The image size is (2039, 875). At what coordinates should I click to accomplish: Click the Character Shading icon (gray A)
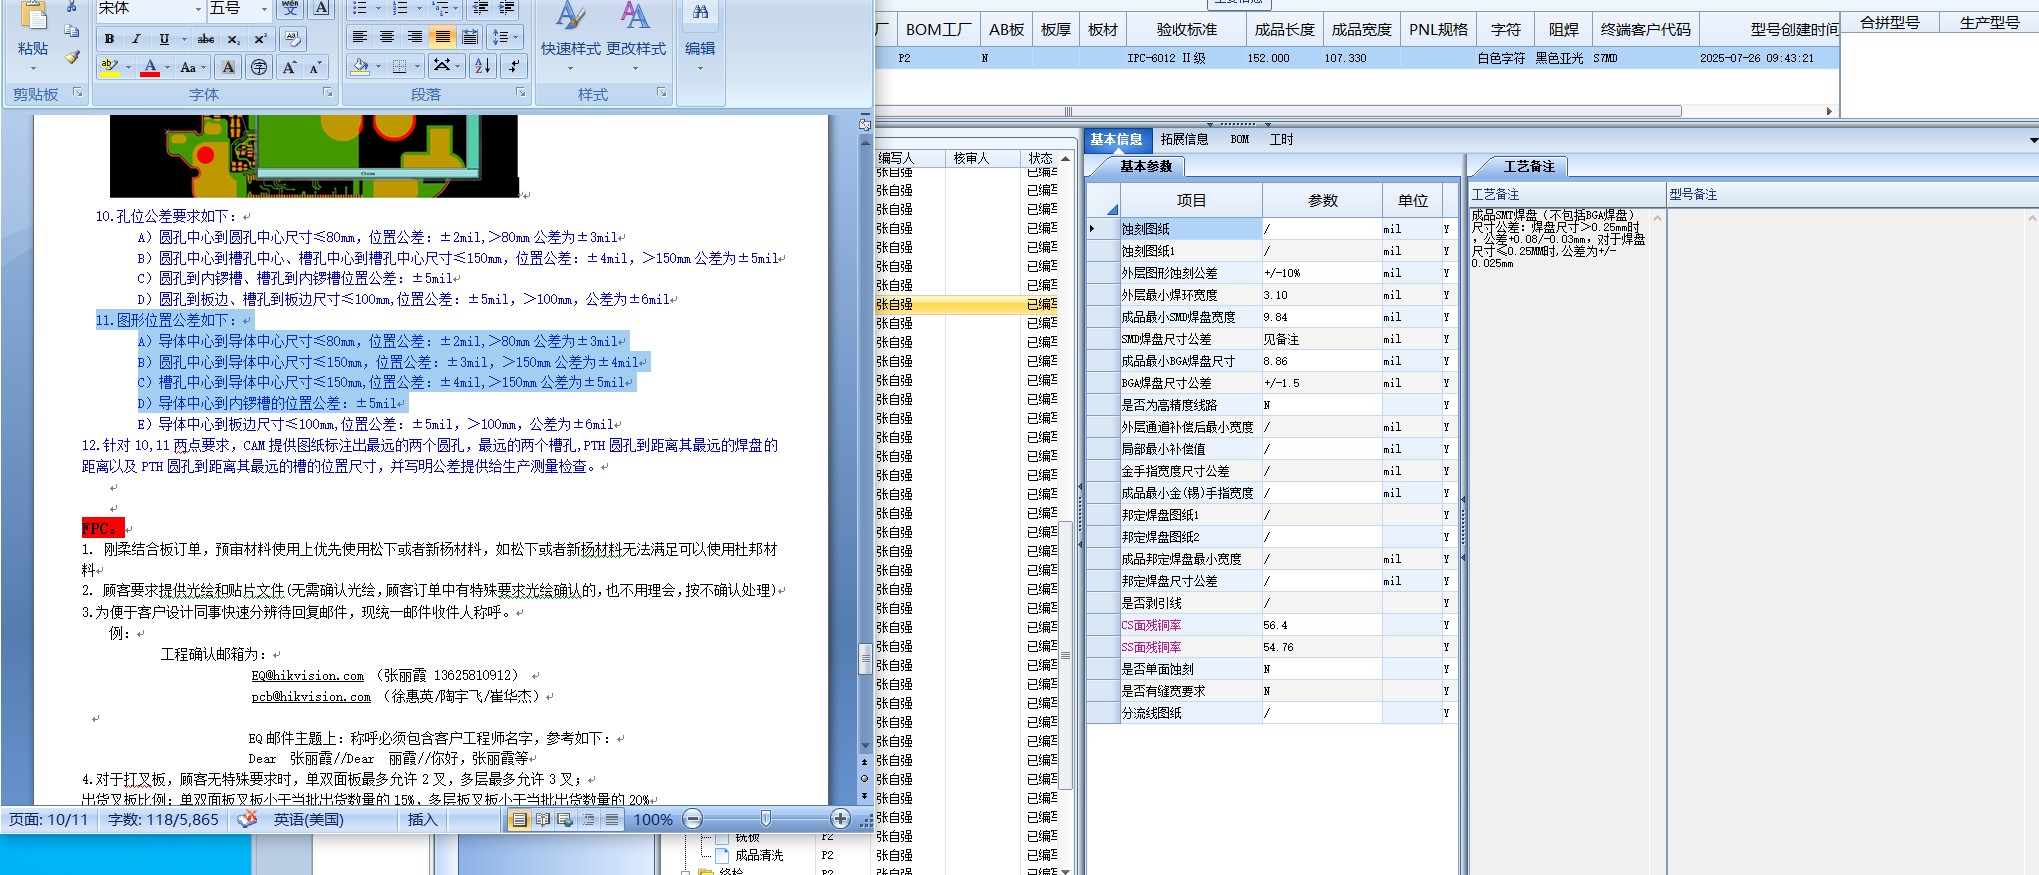coord(229,67)
